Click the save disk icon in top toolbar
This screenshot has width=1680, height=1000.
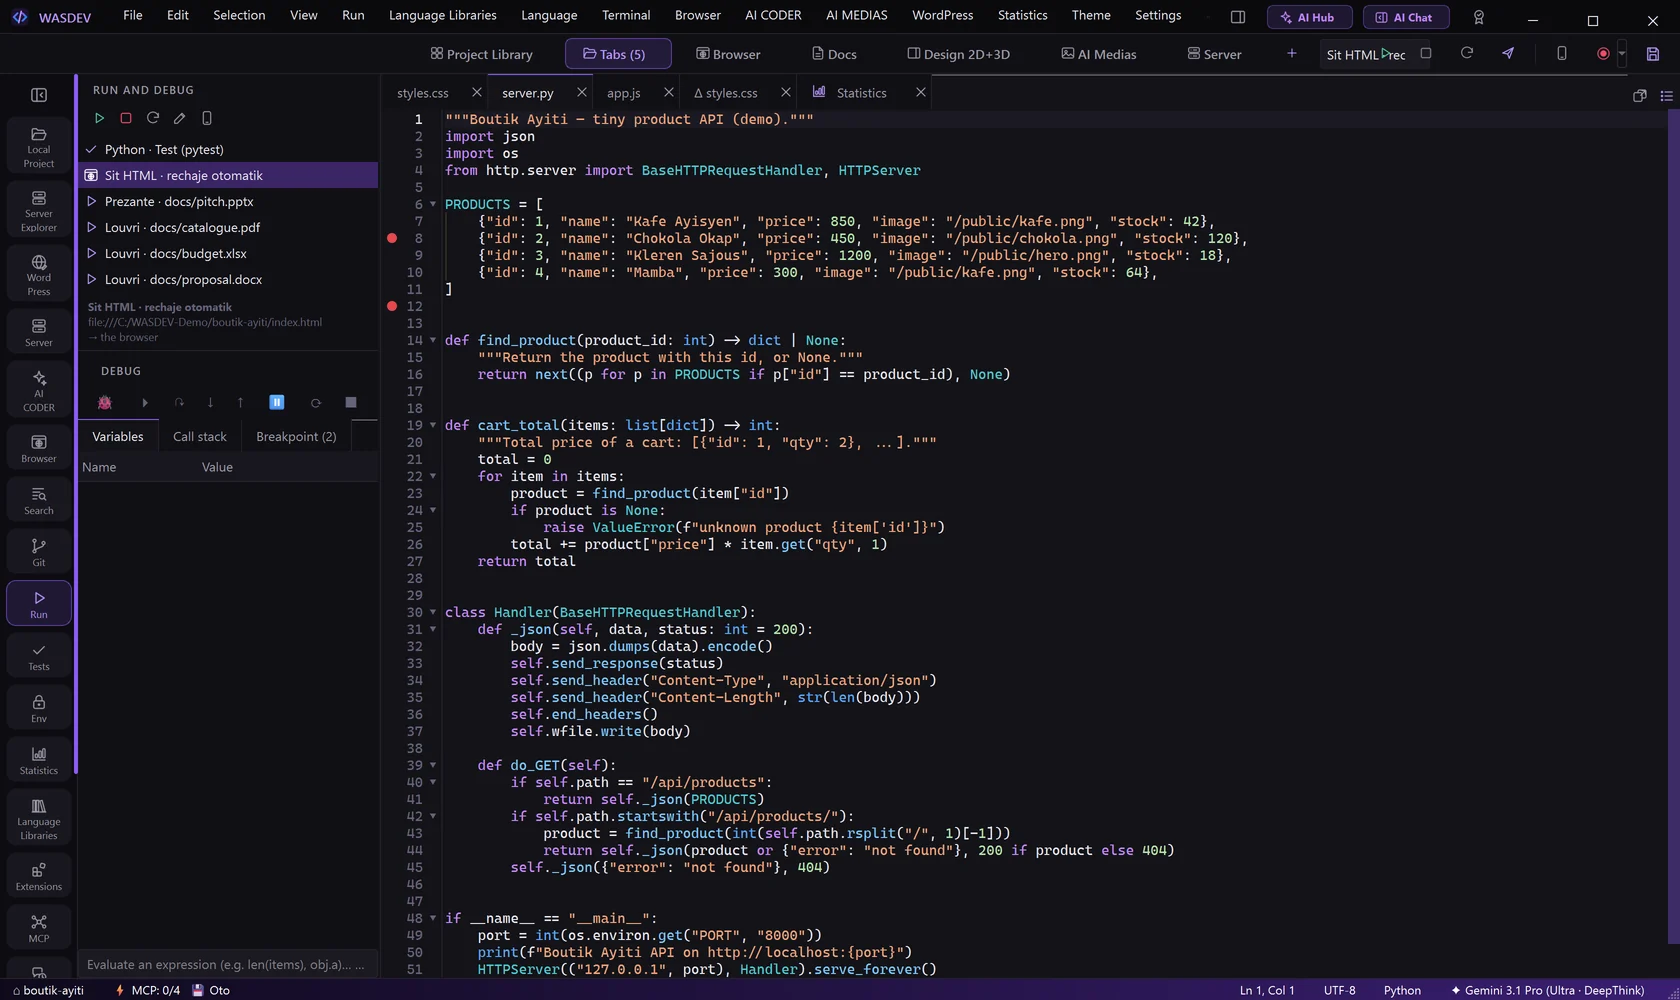(1653, 54)
